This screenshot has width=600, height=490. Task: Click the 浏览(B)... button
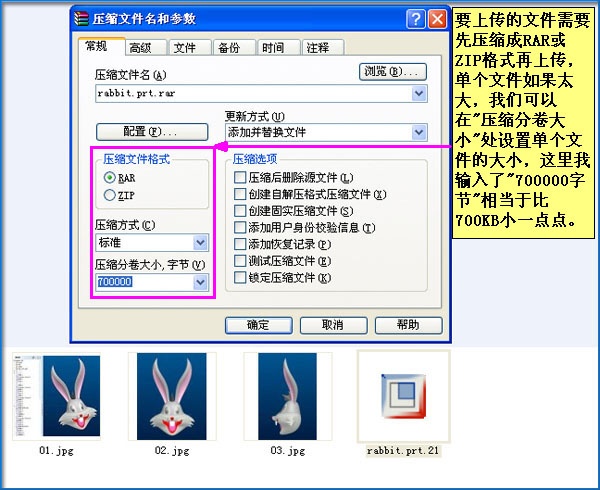coord(393,72)
